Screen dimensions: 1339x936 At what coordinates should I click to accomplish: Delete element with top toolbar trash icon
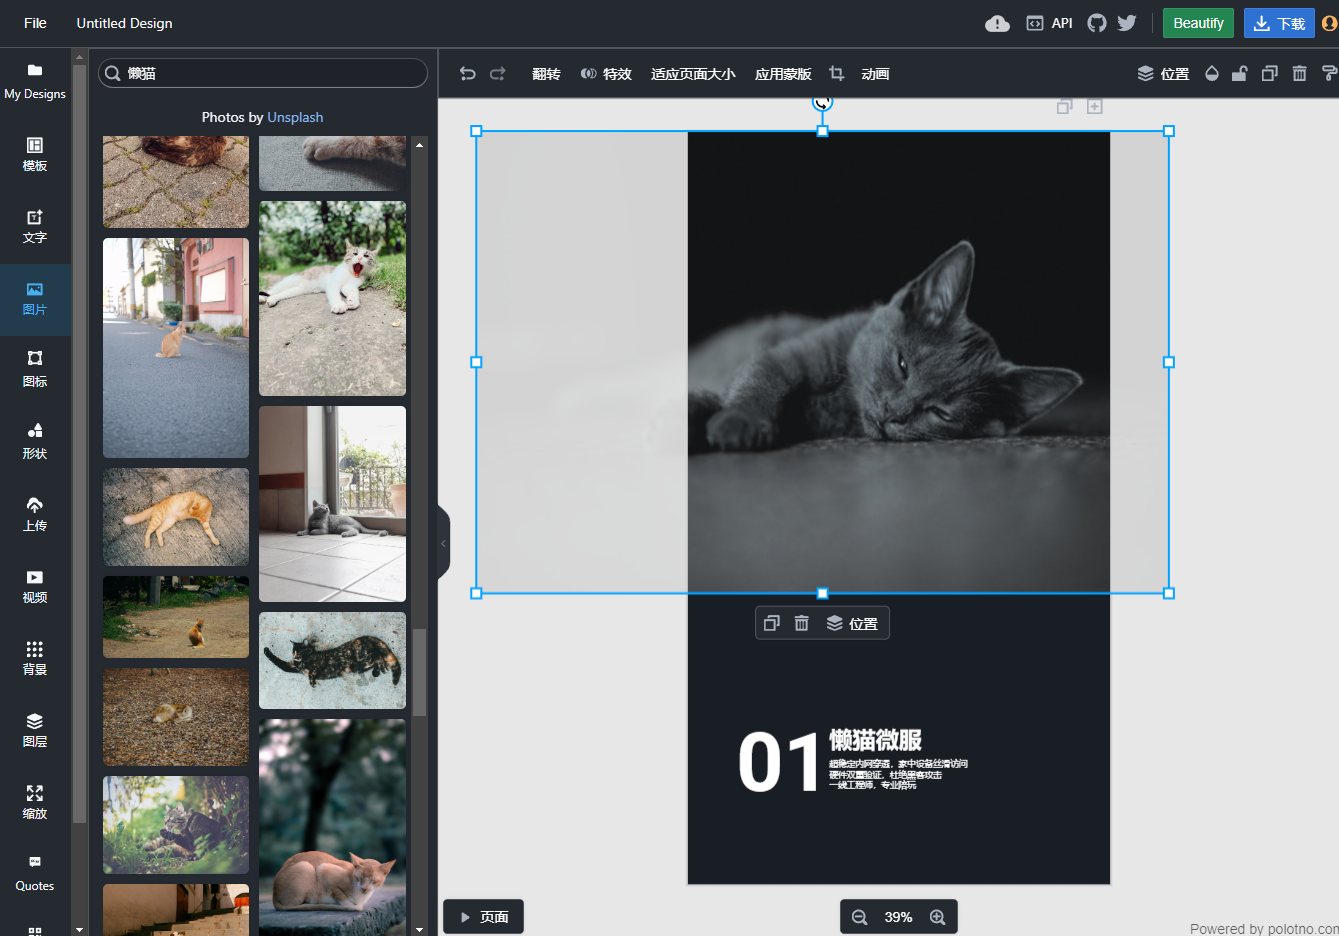pos(1299,74)
